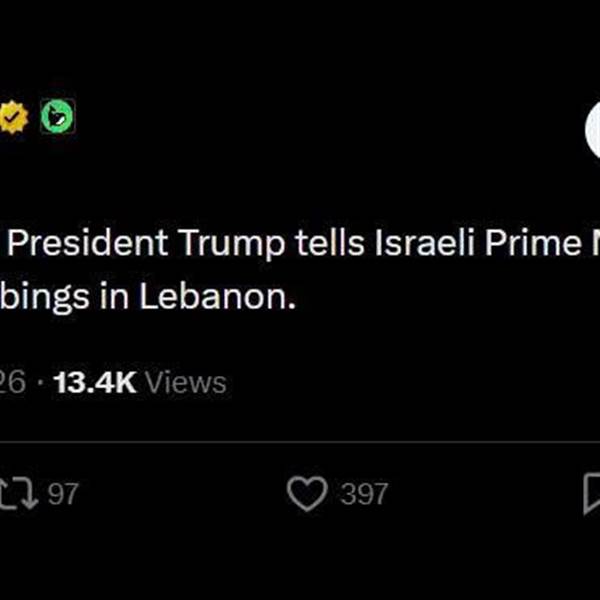Bookmark the tweet using the bookmark icon
Viewport: 600px width, 600px height.
tap(591, 493)
